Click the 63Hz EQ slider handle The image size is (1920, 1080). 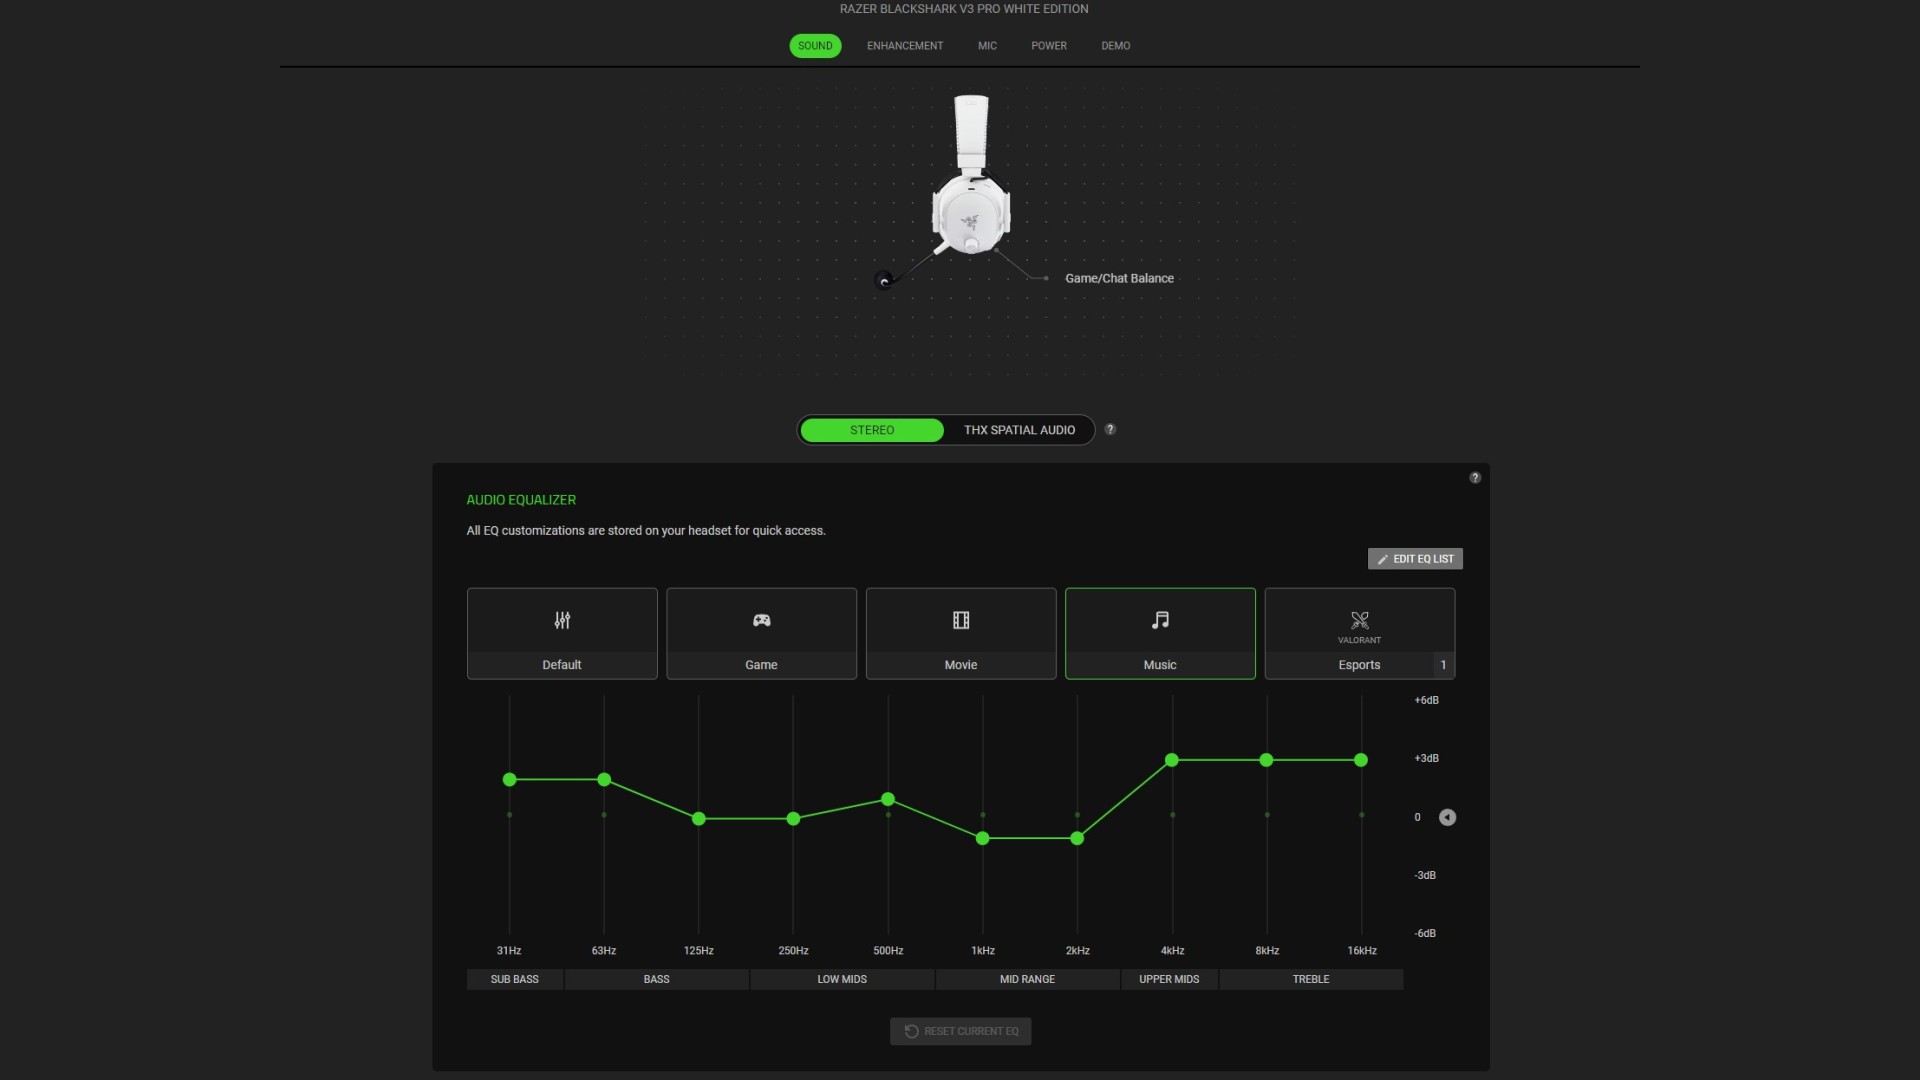coord(604,779)
